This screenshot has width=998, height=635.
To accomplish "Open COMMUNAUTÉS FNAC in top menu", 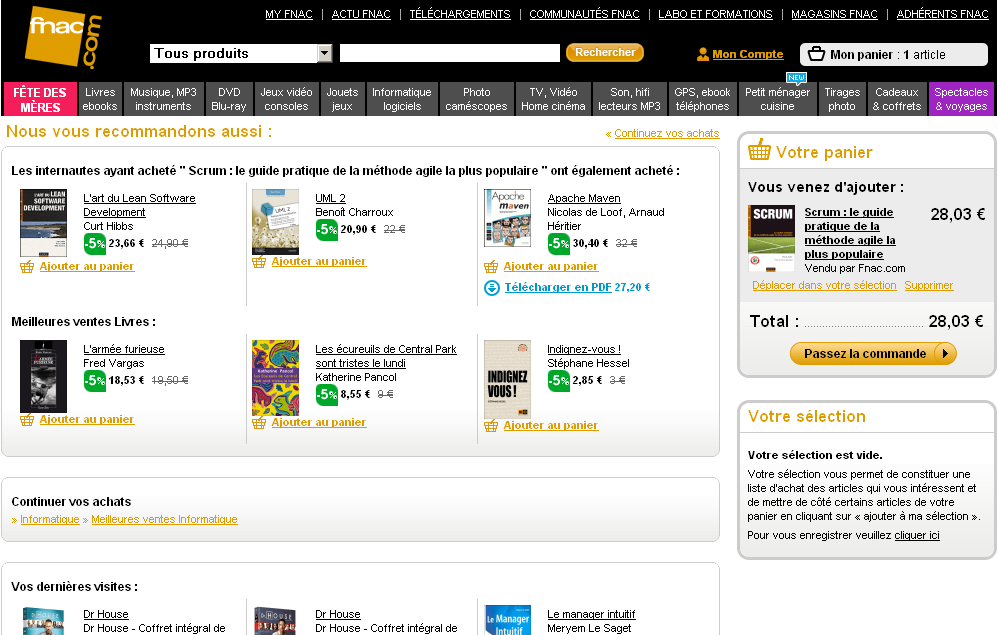I will pos(584,14).
